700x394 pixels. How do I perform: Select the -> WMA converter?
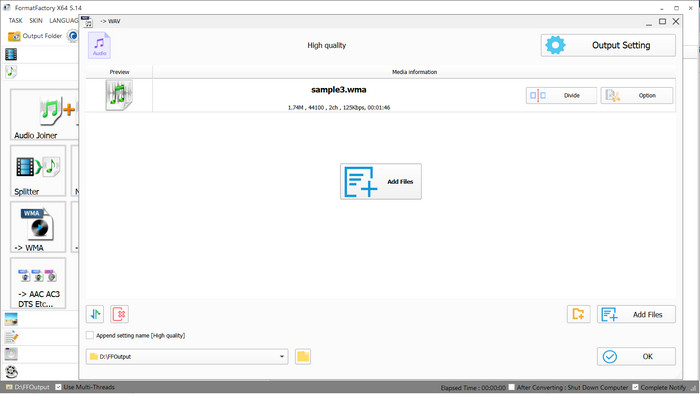click(38, 227)
